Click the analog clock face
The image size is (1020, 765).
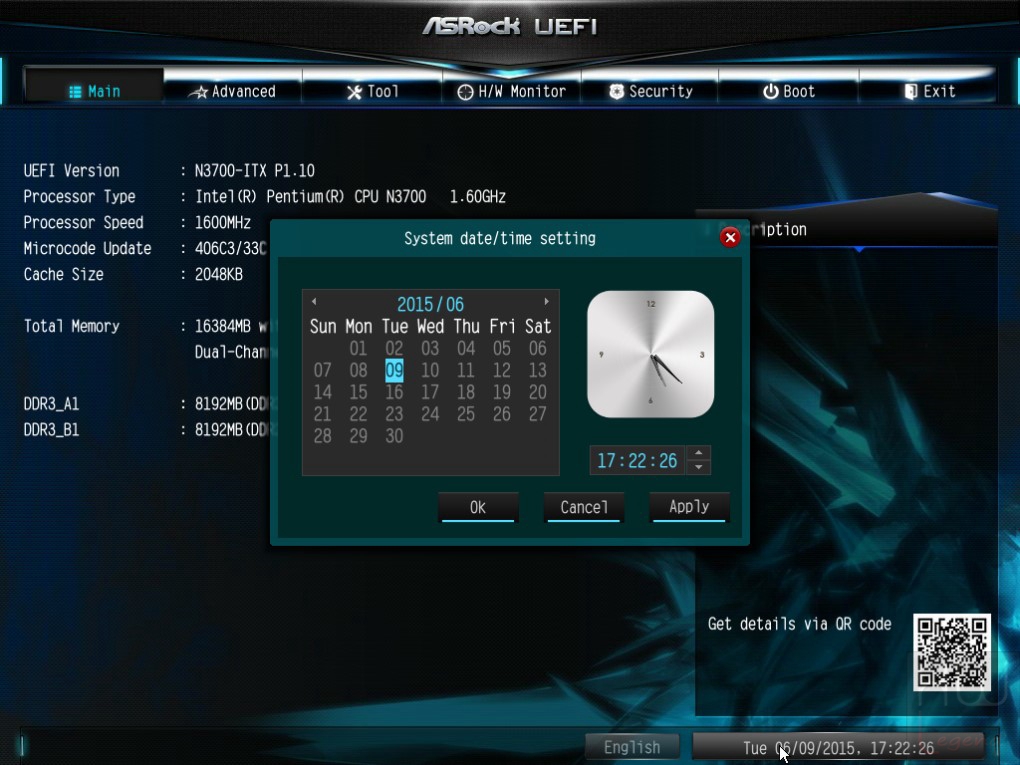point(651,354)
